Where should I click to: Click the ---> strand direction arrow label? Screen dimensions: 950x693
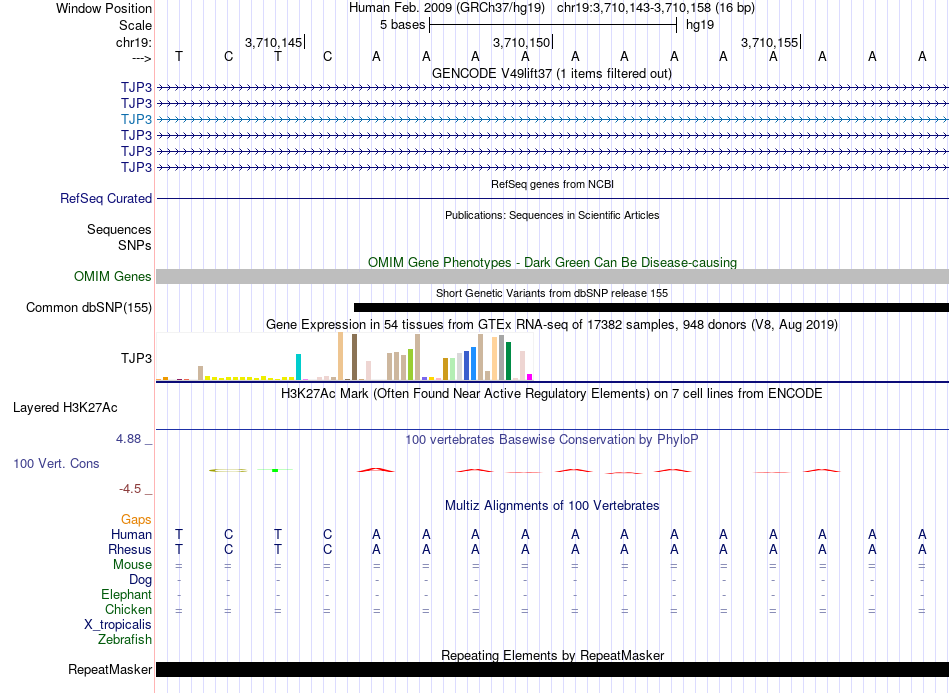click(142, 58)
